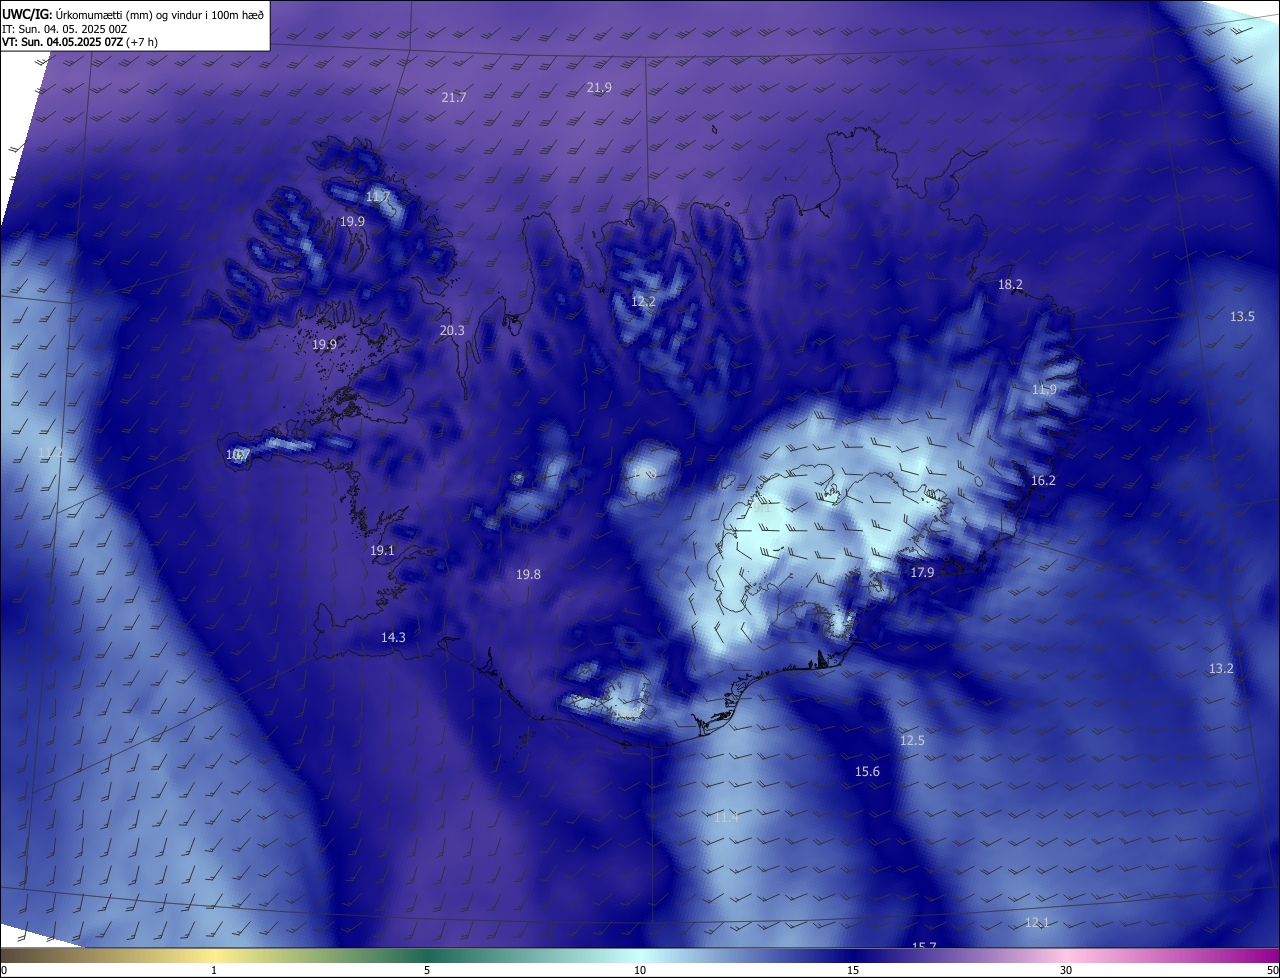
Task: Click the '1' tick on the color scale
Action: click(x=214, y=971)
